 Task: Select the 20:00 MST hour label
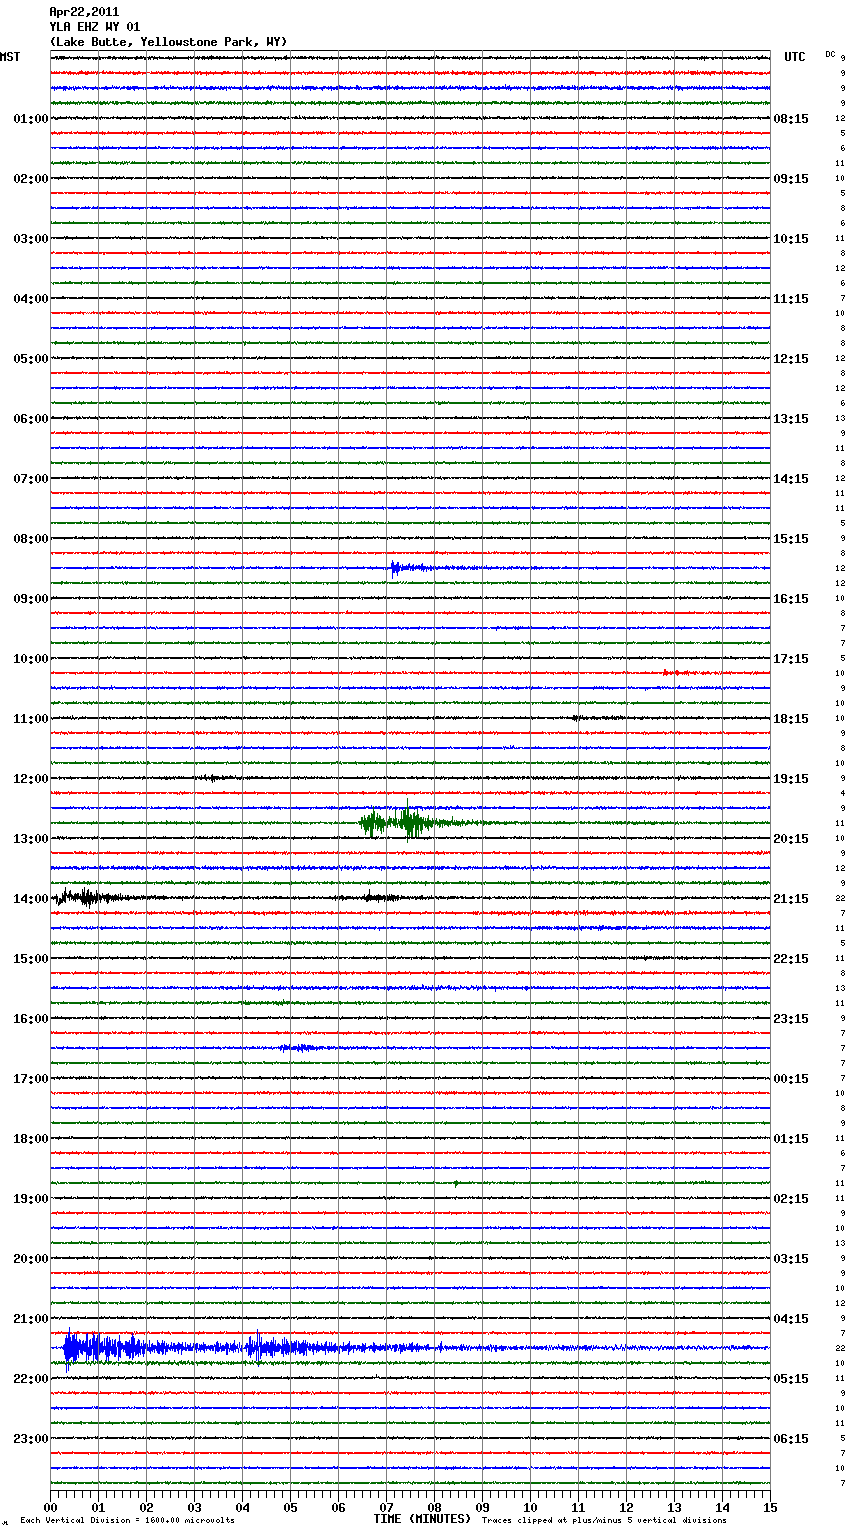tap(31, 1259)
